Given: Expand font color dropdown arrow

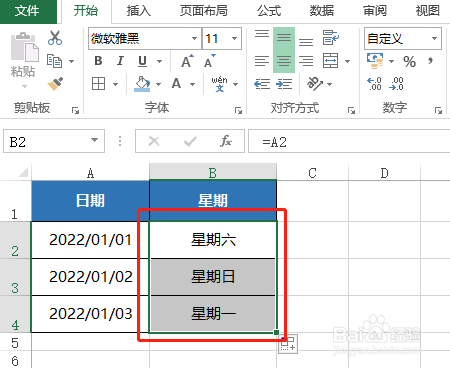Looking at the screenshot, I should click(192, 84).
